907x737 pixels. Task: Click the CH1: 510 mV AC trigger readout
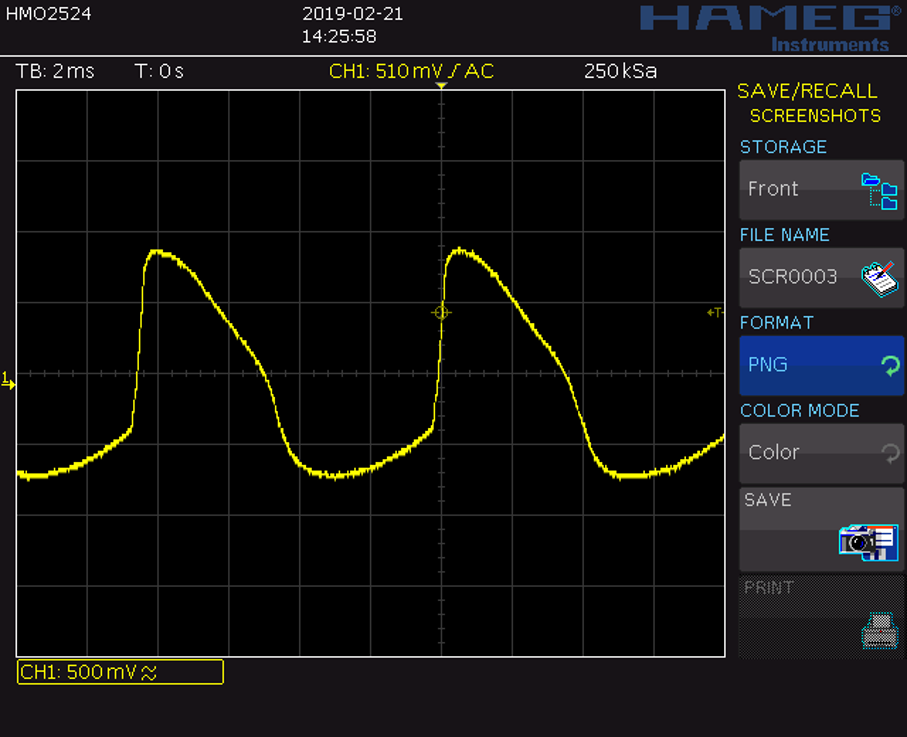411,71
